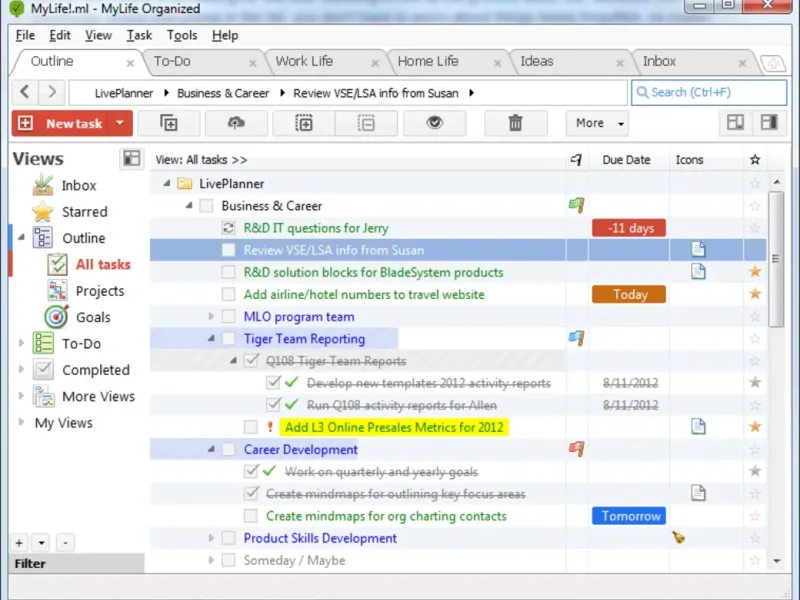800x600 pixels.
Task: Toggle star on Add L3 Online Presales row
Action: [x=755, y=427]
